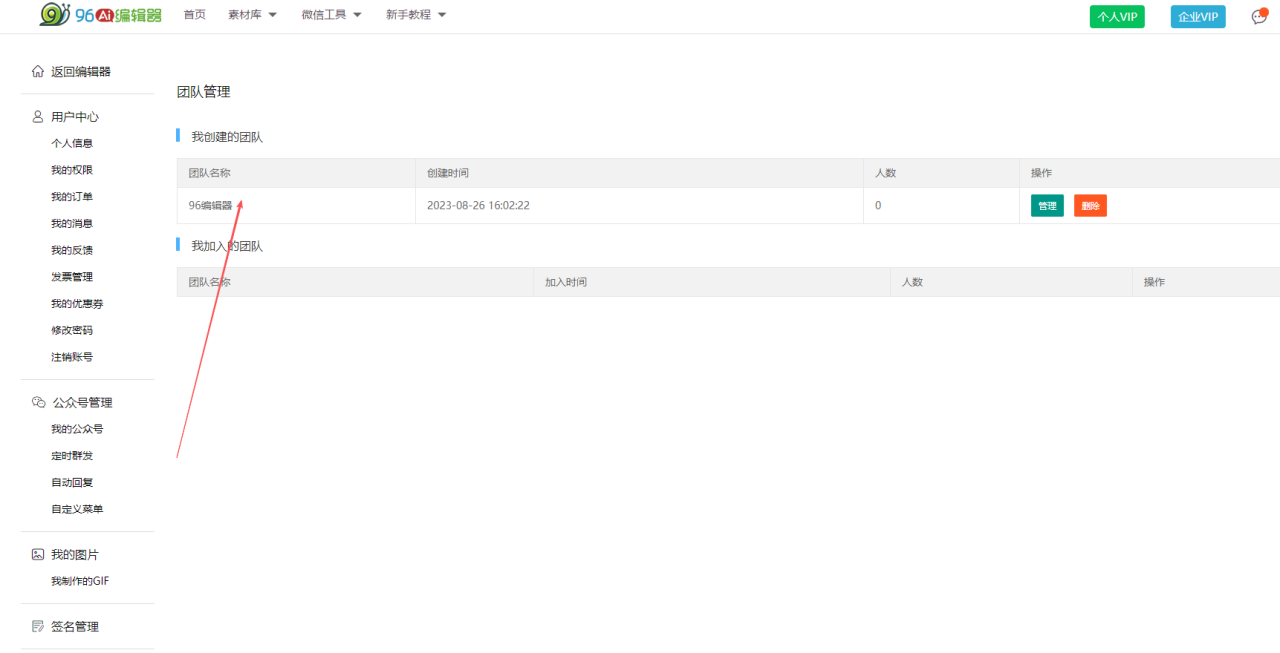The width and height of the screenshot is (1280, 653).
Task: Click the picture icon beside 我的图片
Action: 38,554
